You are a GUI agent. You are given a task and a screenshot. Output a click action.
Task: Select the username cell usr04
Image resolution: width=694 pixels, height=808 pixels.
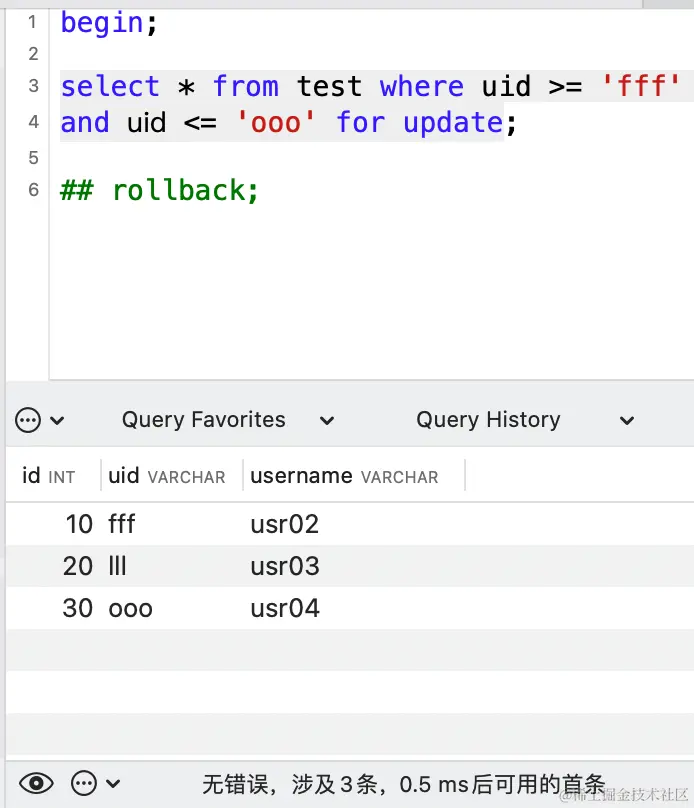point(285,608)
